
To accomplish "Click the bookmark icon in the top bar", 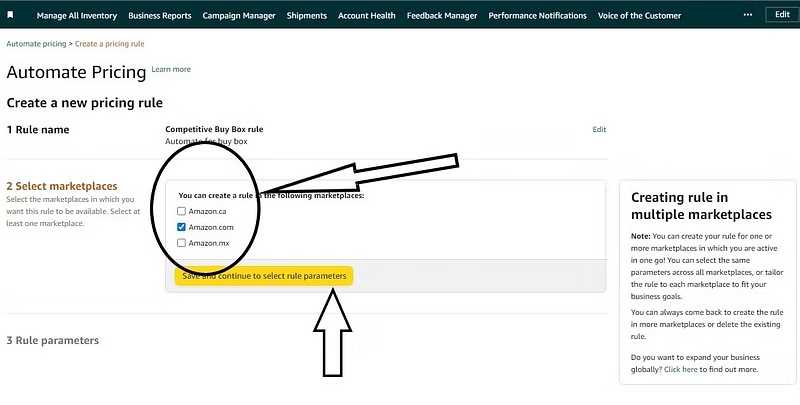I will (x=10, y=15).
